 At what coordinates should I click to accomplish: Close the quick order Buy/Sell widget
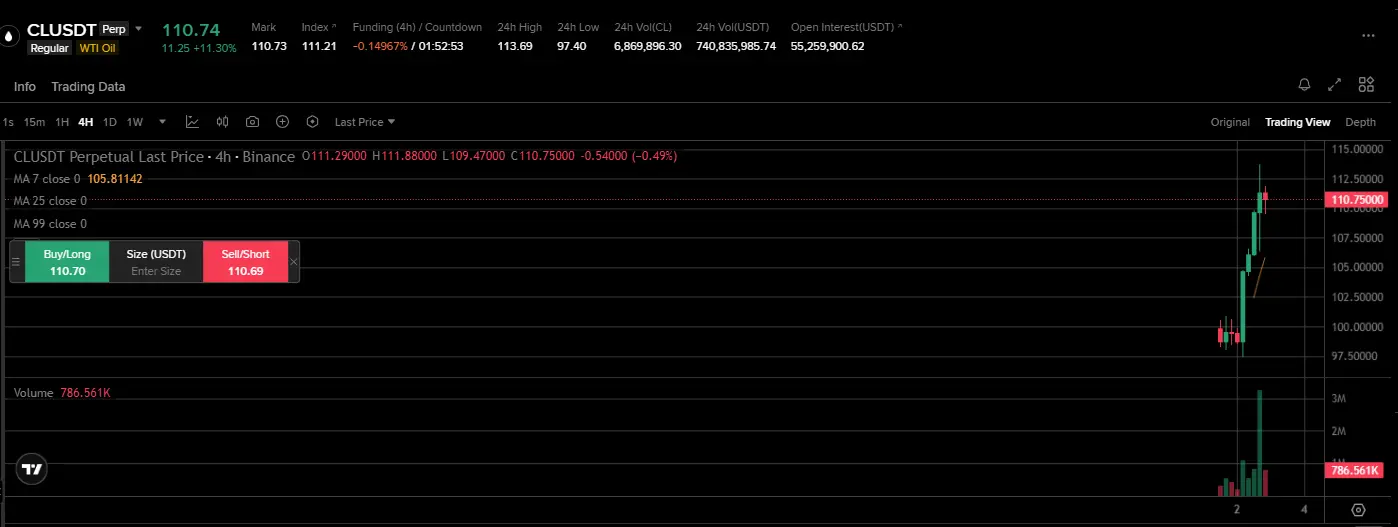point(293,262)
